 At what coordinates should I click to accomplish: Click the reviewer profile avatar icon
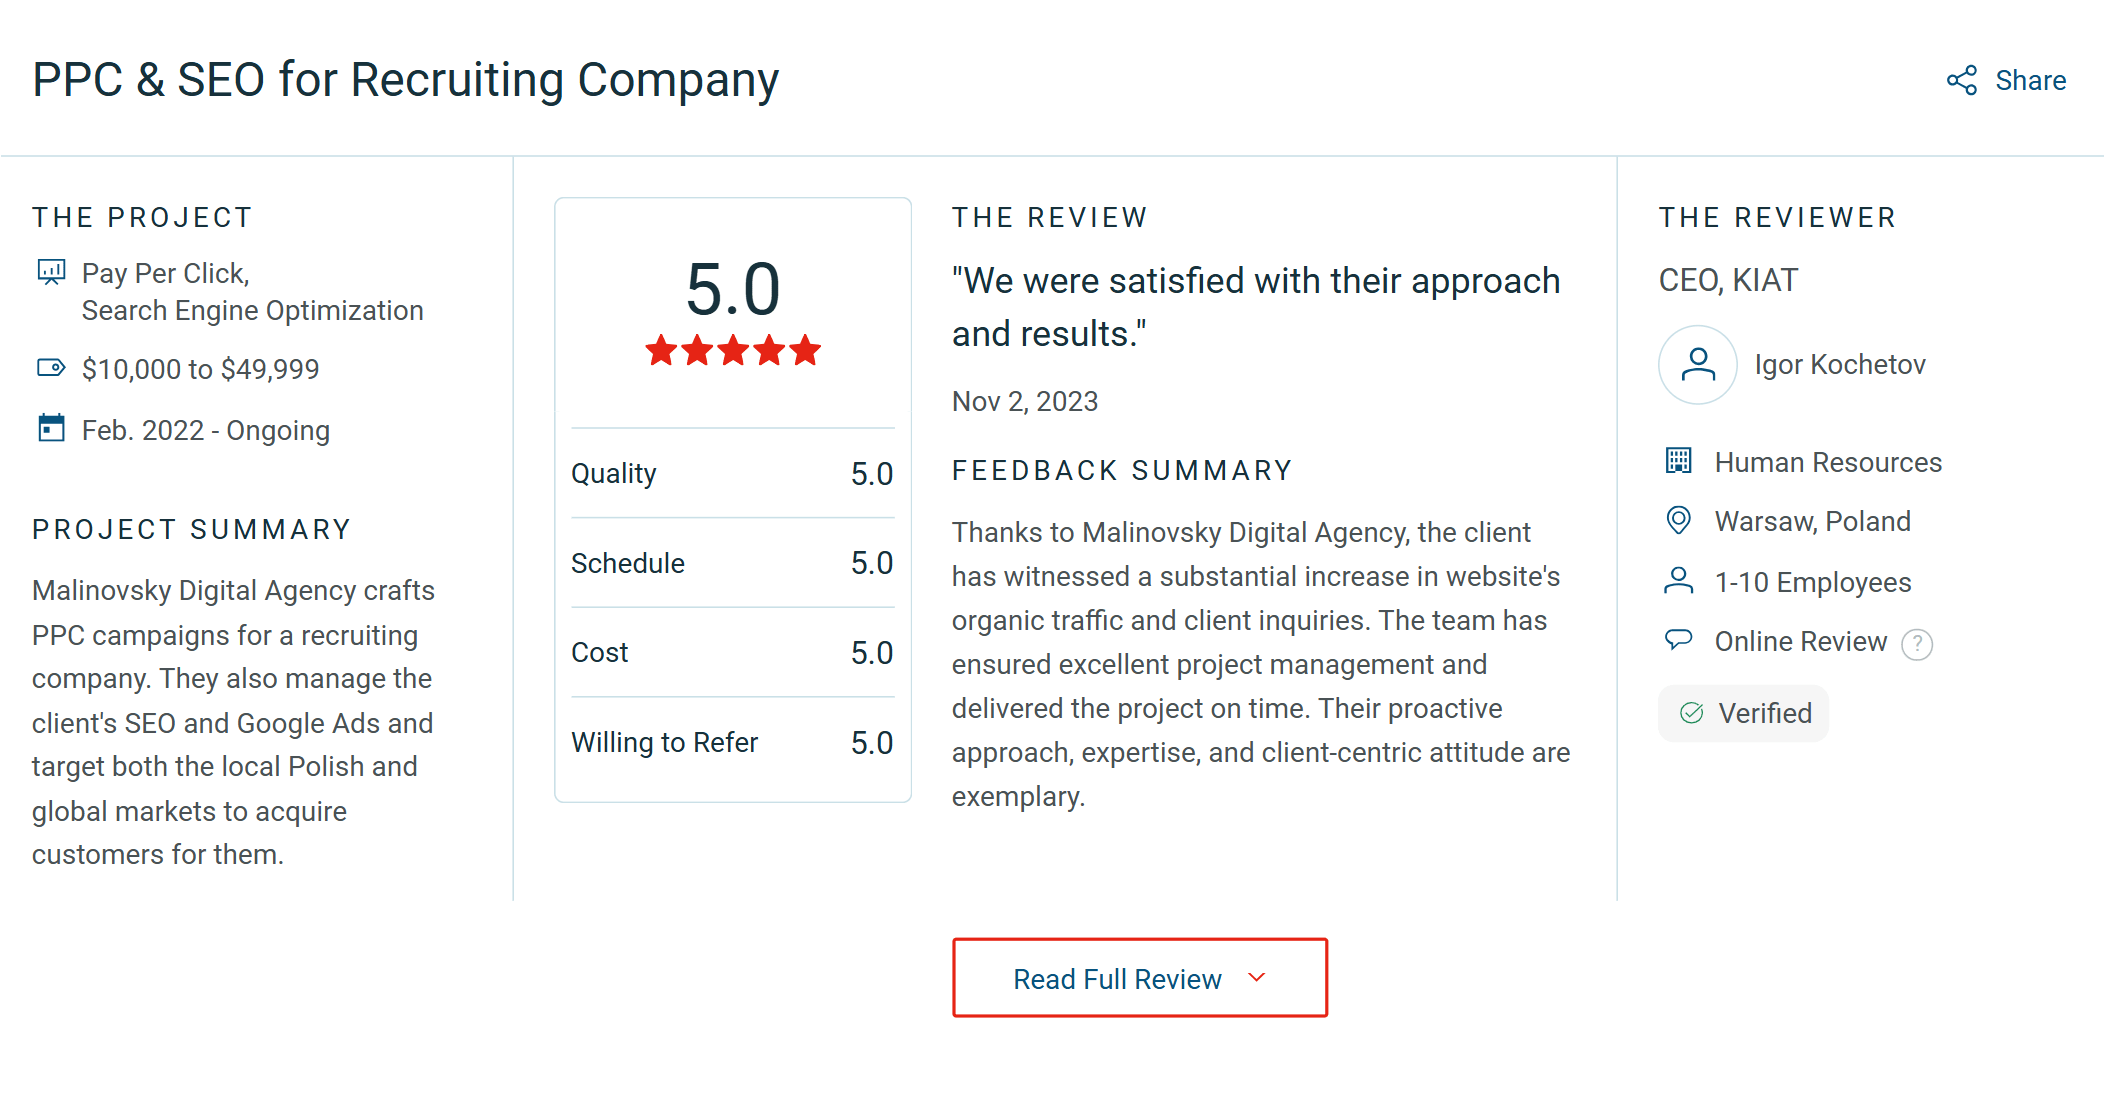click(x=1697, y=365)
